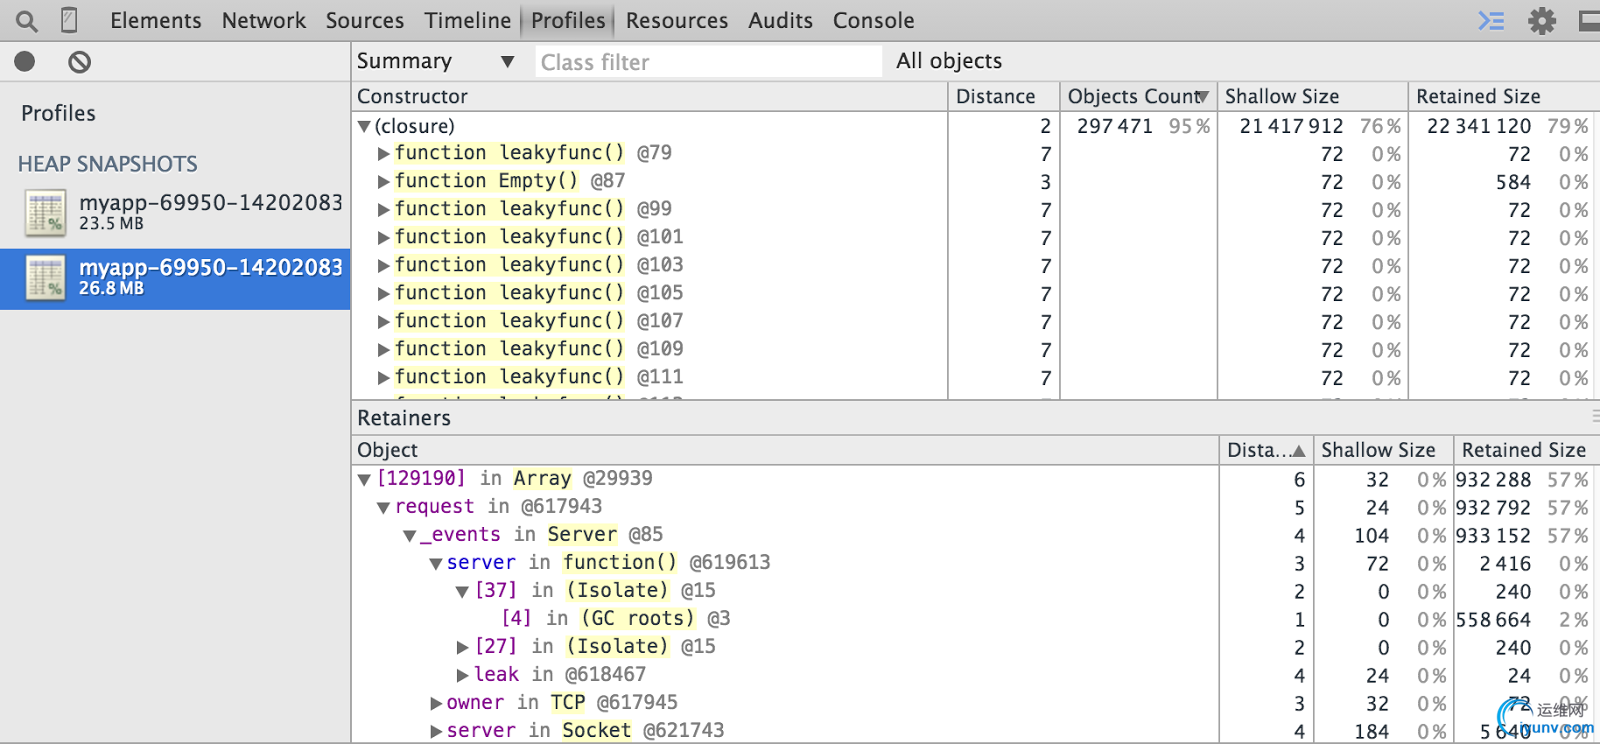Sort constructors by Shallow Size header
This screenshot has height=744, width=1600.
point(1312,96)
